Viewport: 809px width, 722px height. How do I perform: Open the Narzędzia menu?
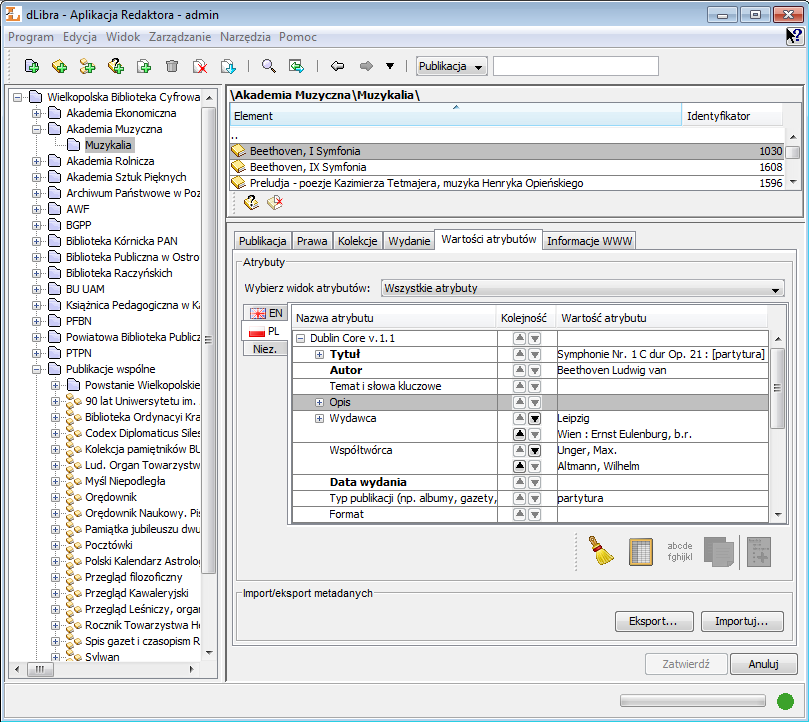(x=245, y=37)
